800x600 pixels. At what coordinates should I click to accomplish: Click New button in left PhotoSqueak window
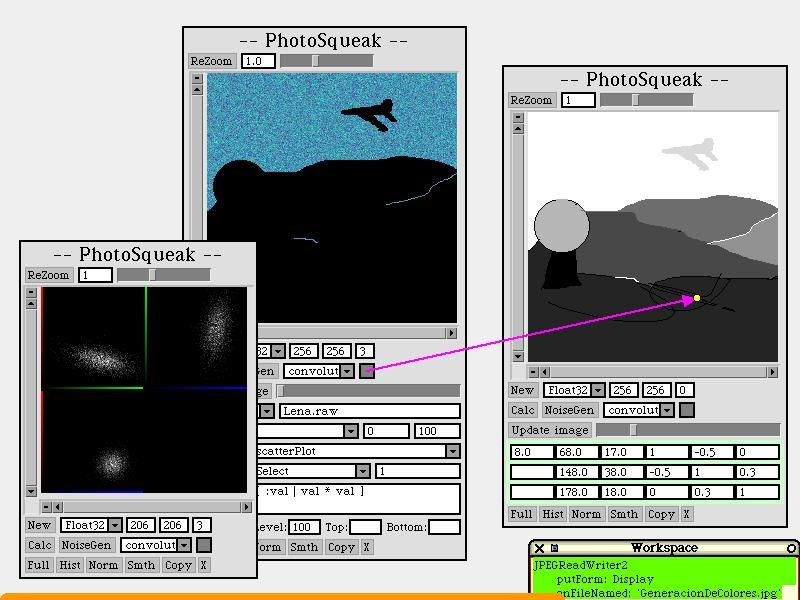[x=39, y=525]
